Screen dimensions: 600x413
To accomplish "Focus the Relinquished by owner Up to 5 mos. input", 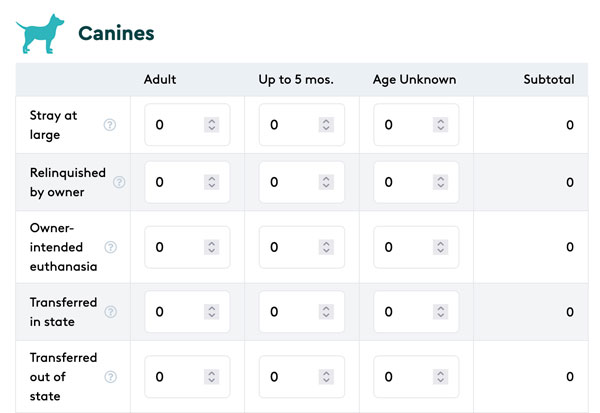I will [x=302, y=182].
